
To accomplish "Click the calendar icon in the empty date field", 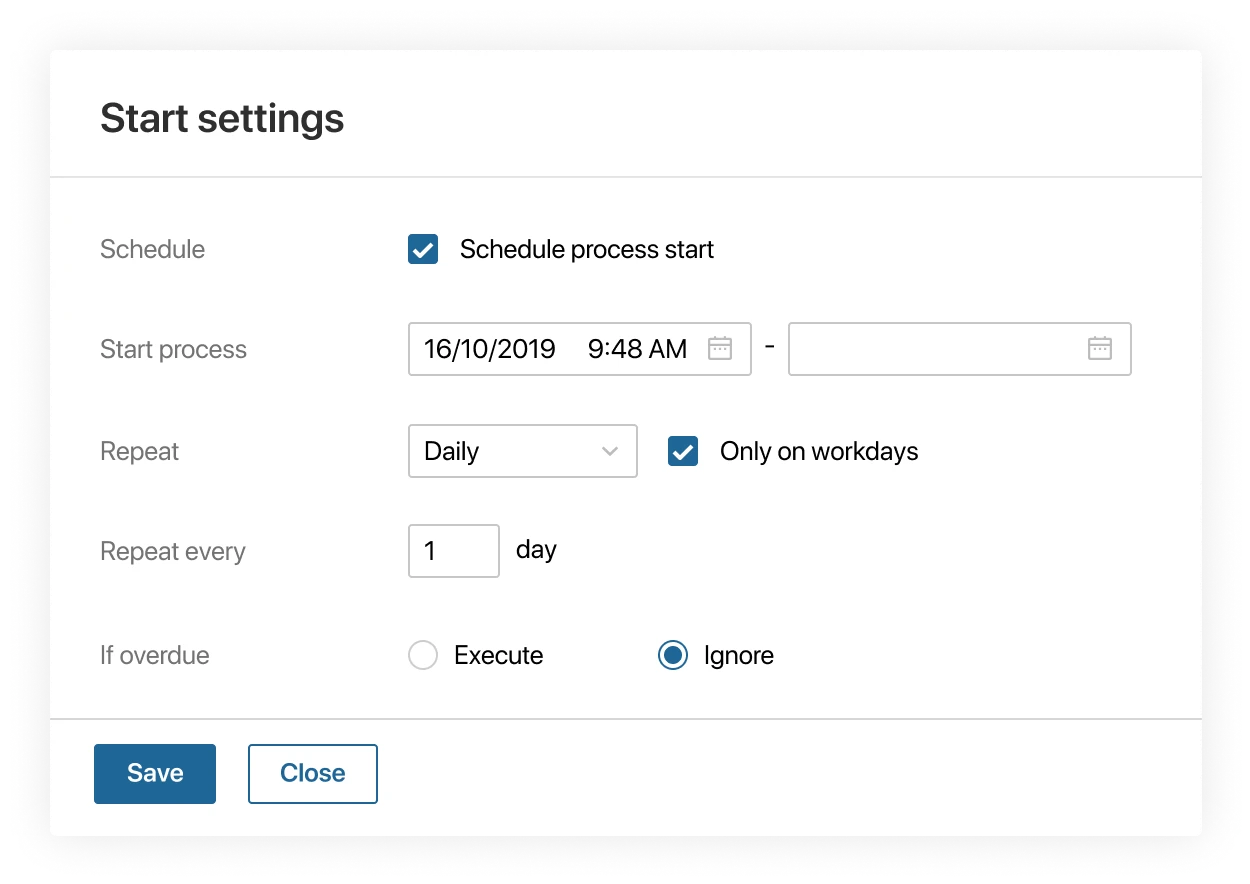I will [1100, 348].
